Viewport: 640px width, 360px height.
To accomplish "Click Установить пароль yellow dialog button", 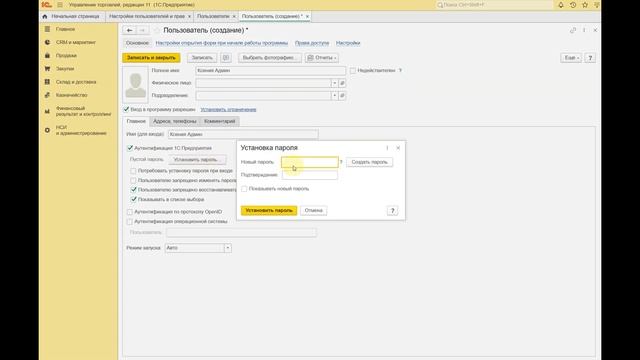I will click(269, 211).
